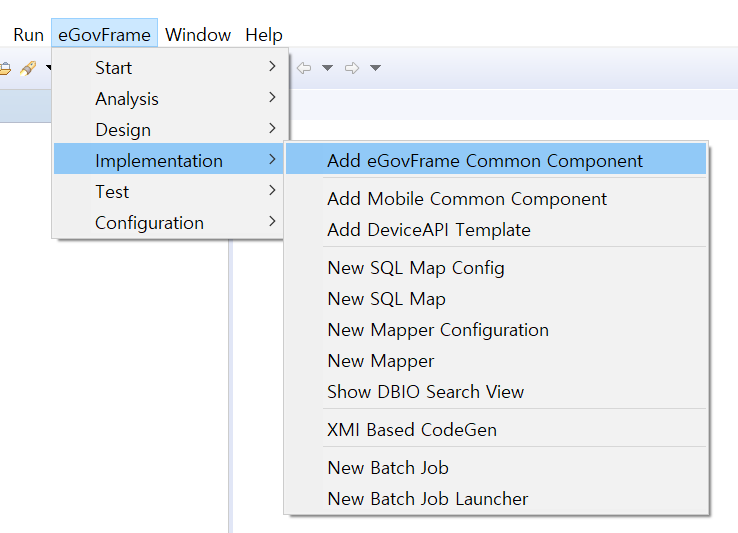Choose XMI Based CodeGen
This screenshot has width=738, height=533.
496,430
